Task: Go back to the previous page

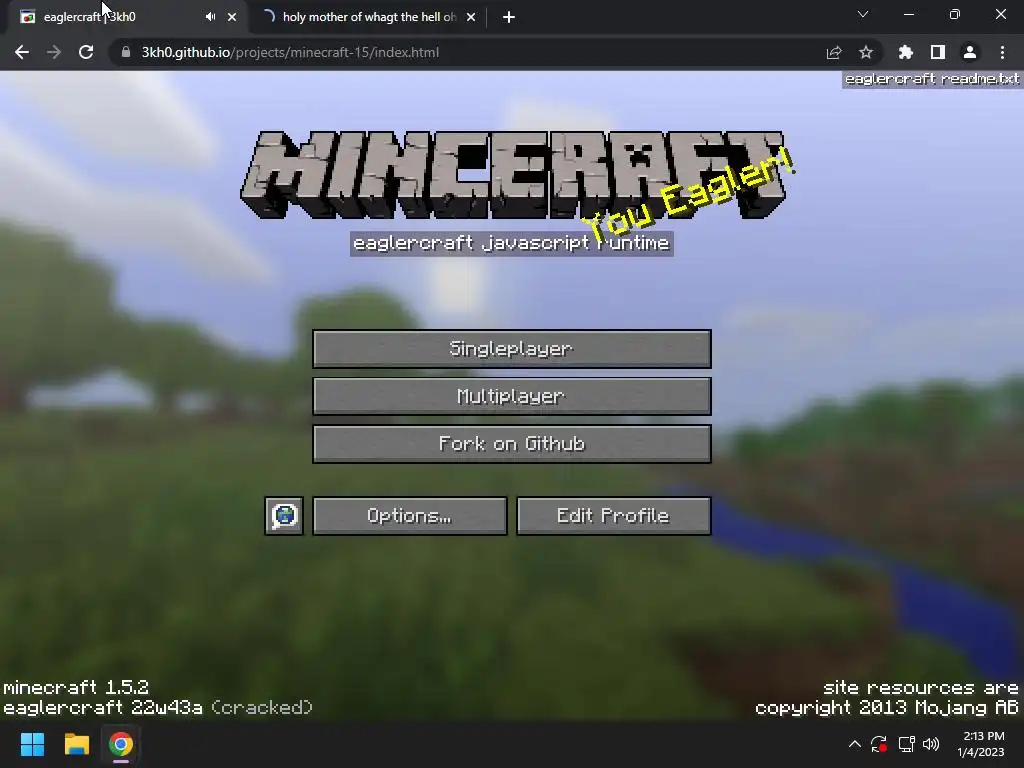Action: 22,52
